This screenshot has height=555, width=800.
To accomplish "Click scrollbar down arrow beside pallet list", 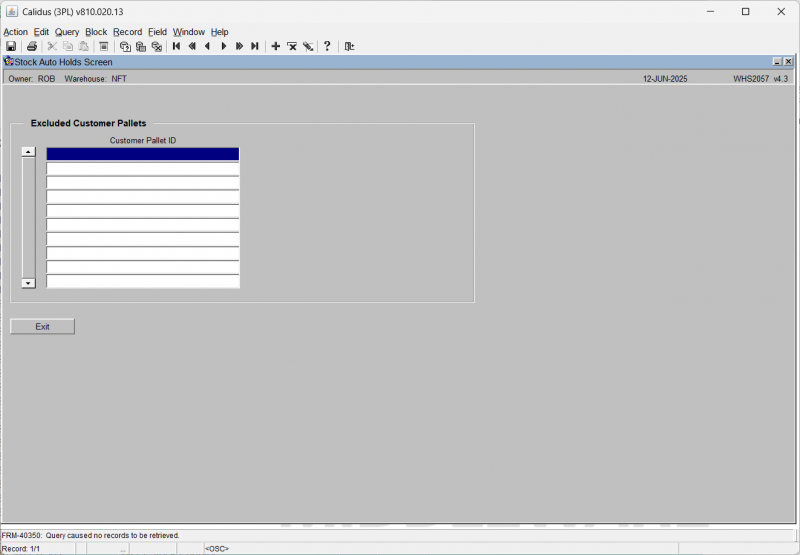I will point(29,283).
